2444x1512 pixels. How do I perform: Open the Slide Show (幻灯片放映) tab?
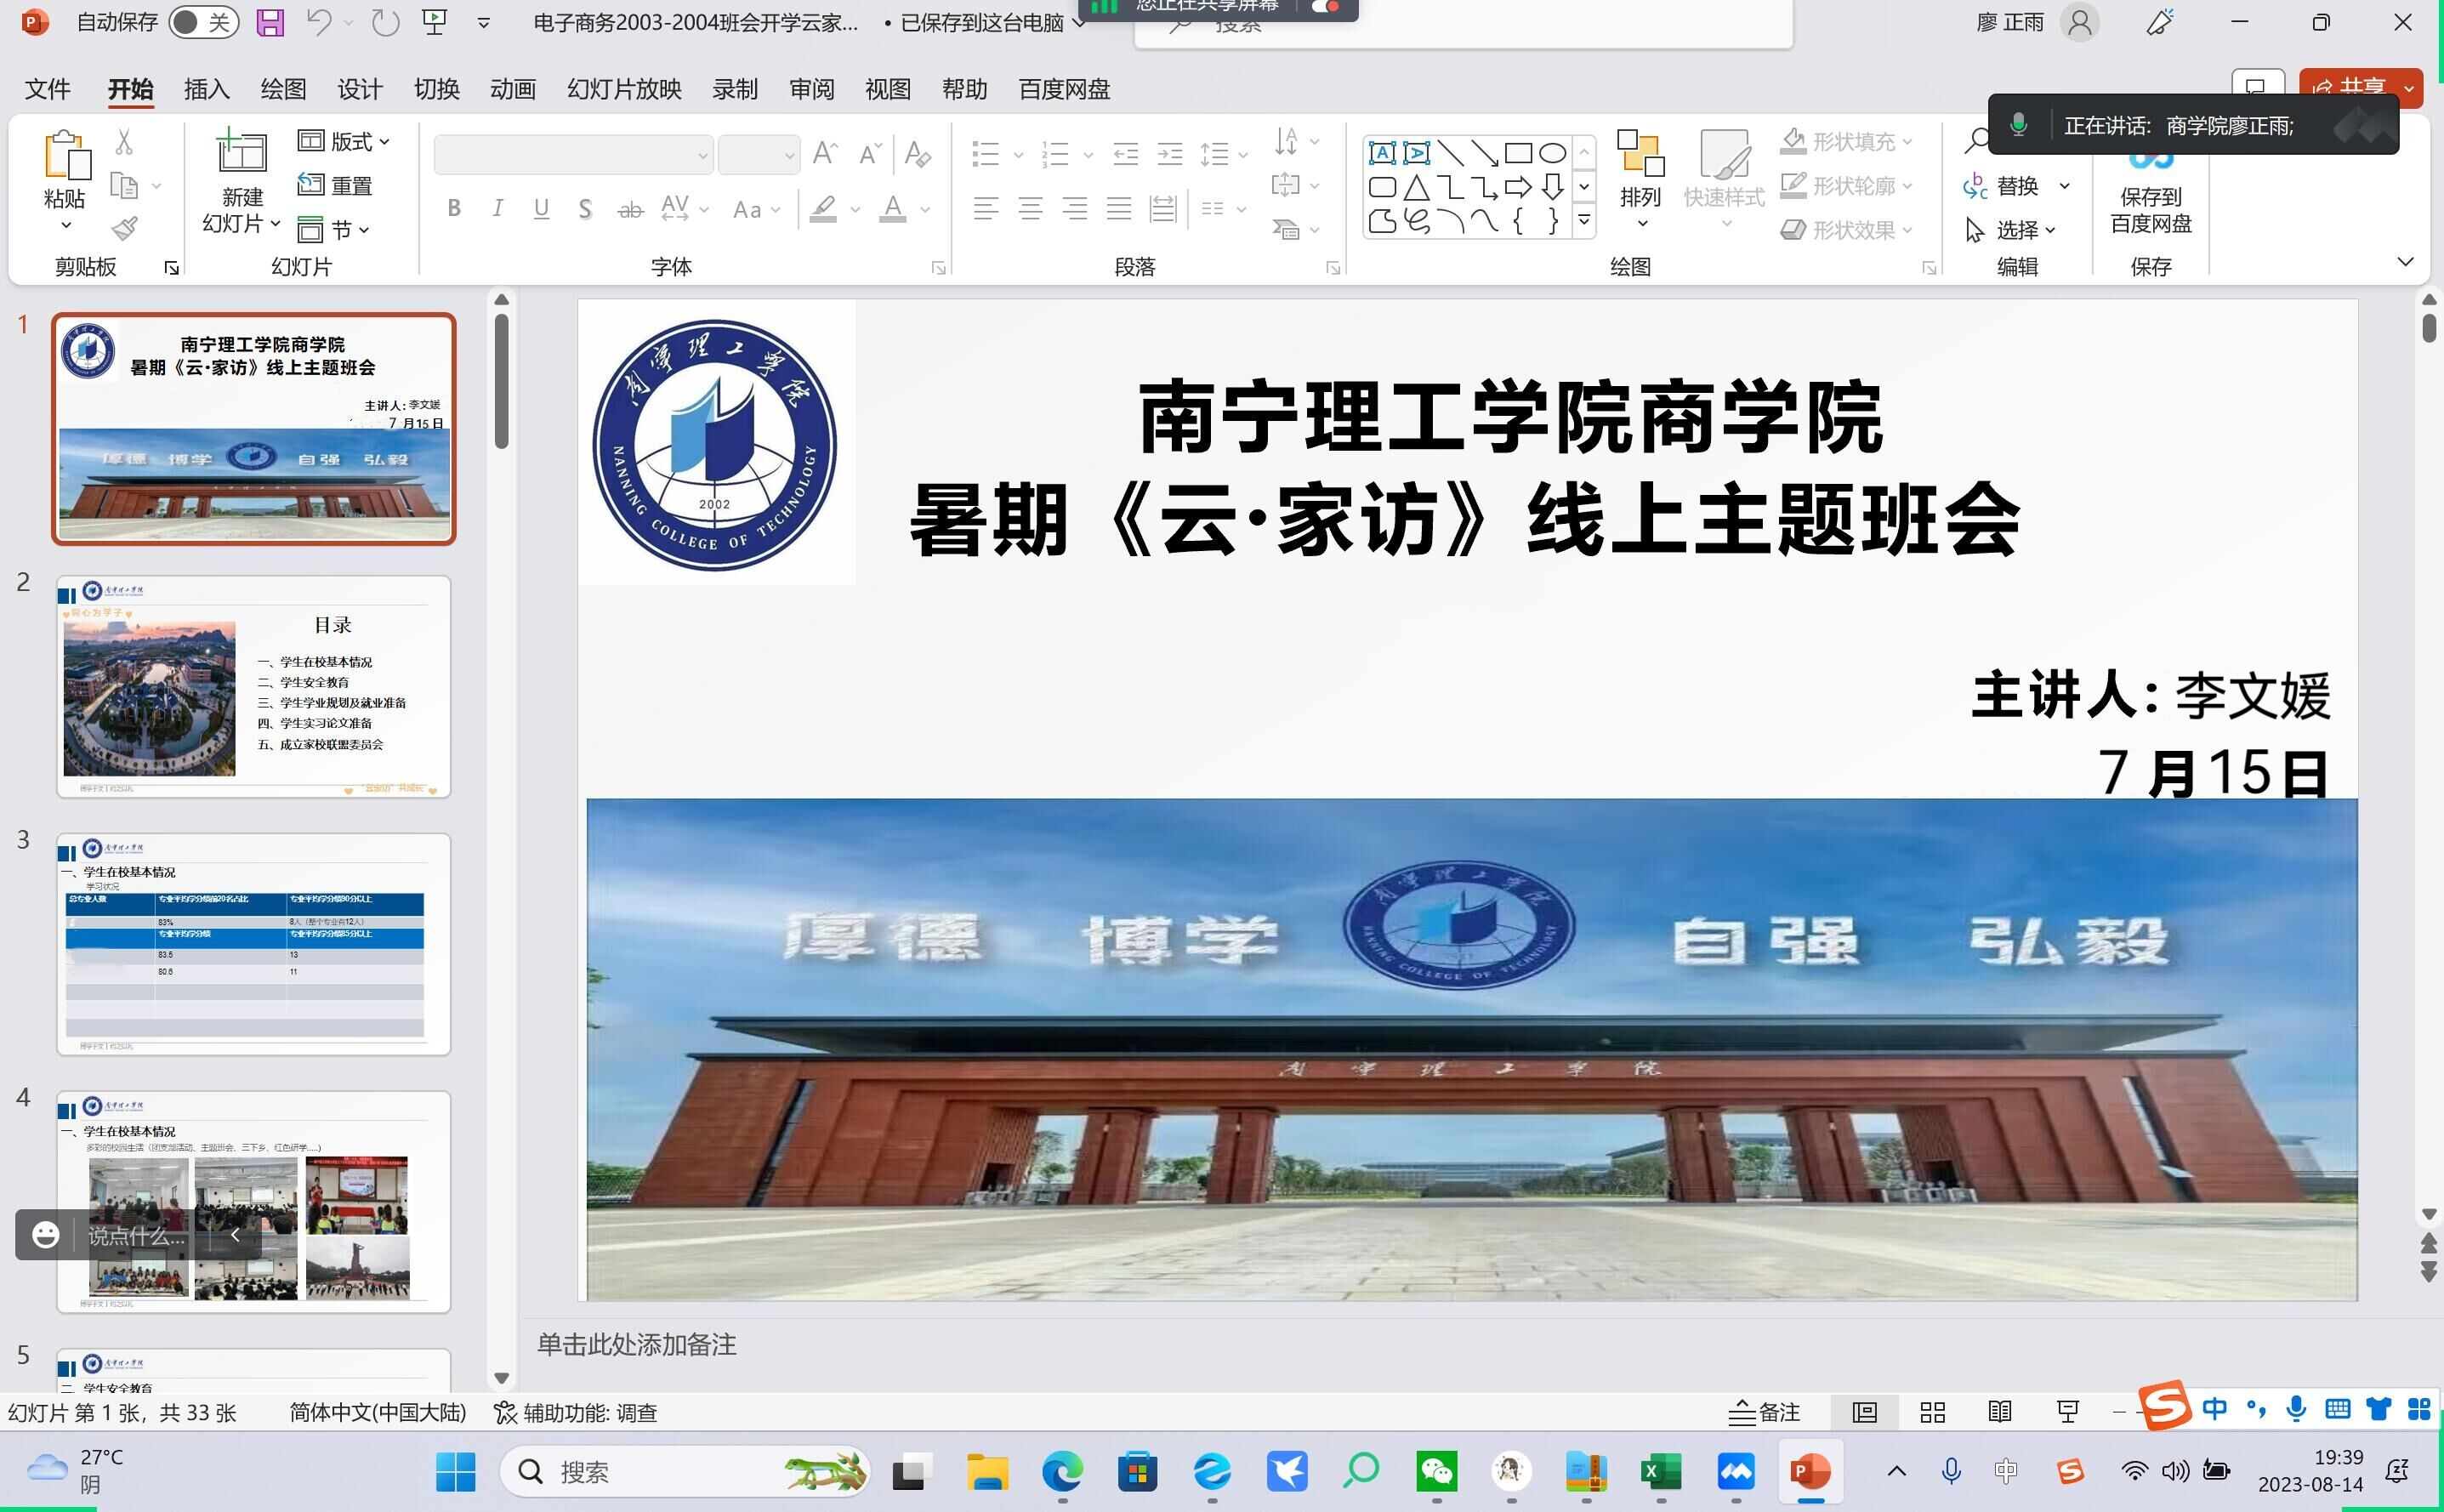point(623,89)
